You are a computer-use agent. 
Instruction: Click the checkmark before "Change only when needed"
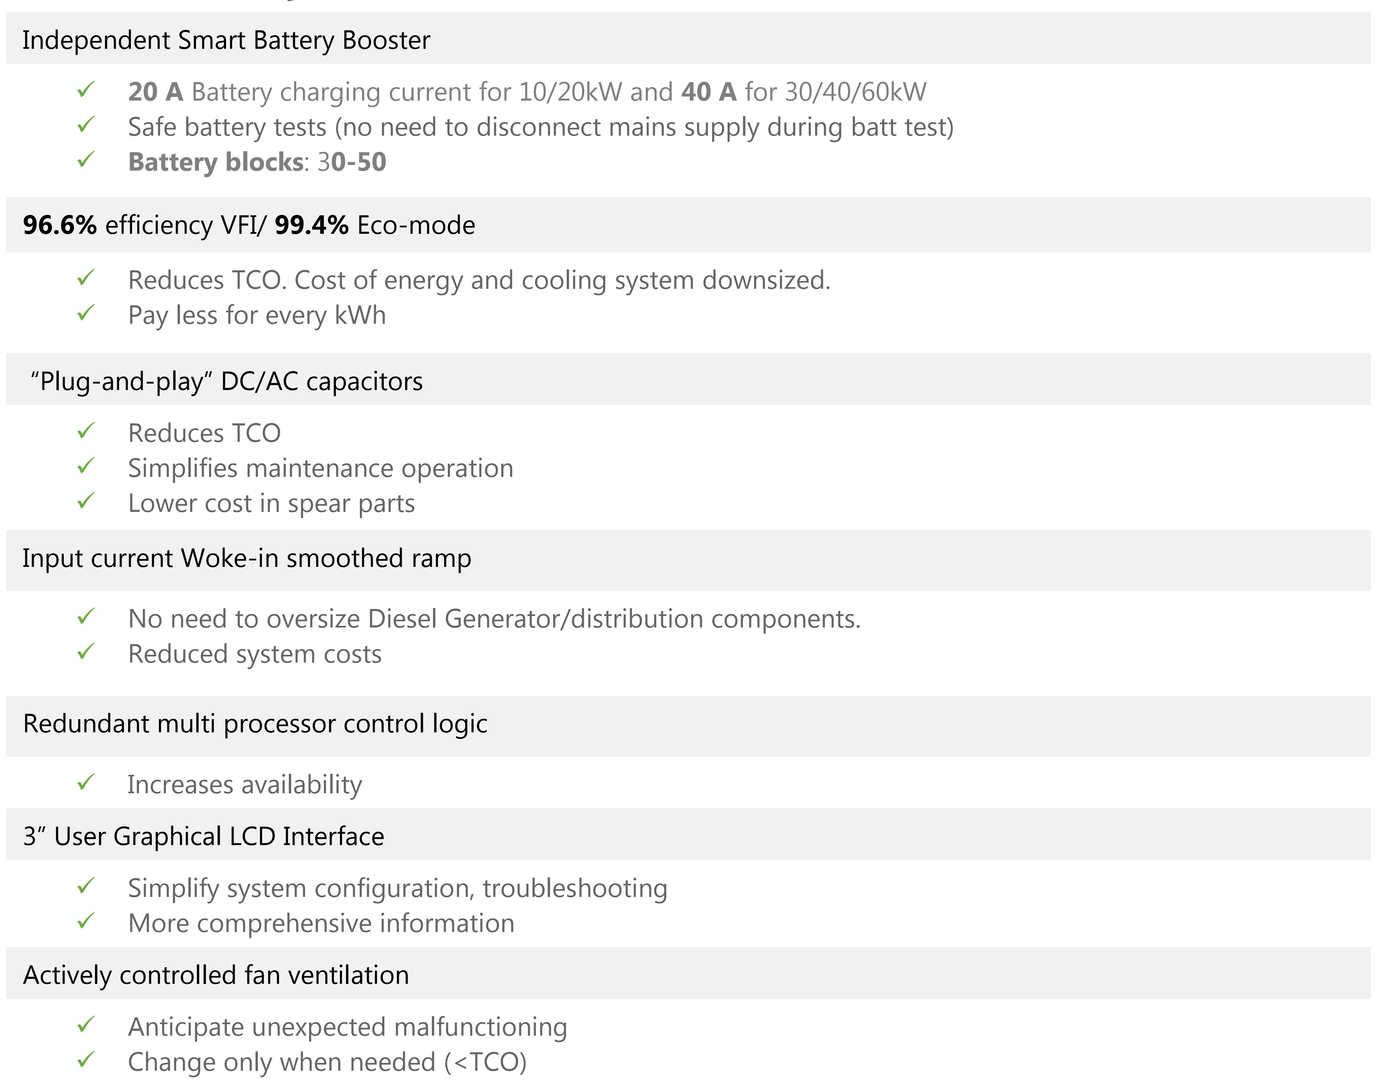coord(86,1060)
